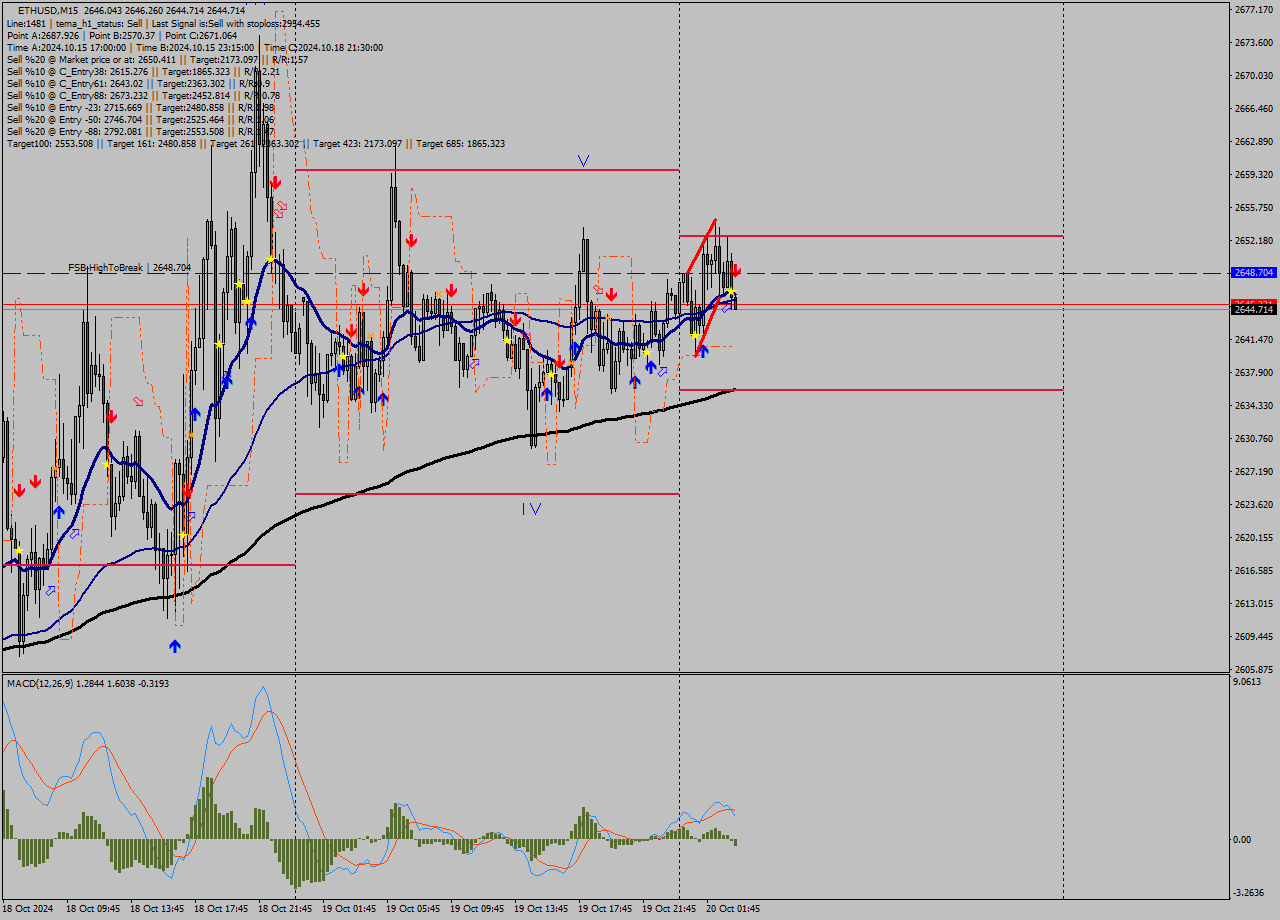This screenshot has width=1280, height=920.
Task: Click the 2620.155 price axis label
Action: point(1253,538)
